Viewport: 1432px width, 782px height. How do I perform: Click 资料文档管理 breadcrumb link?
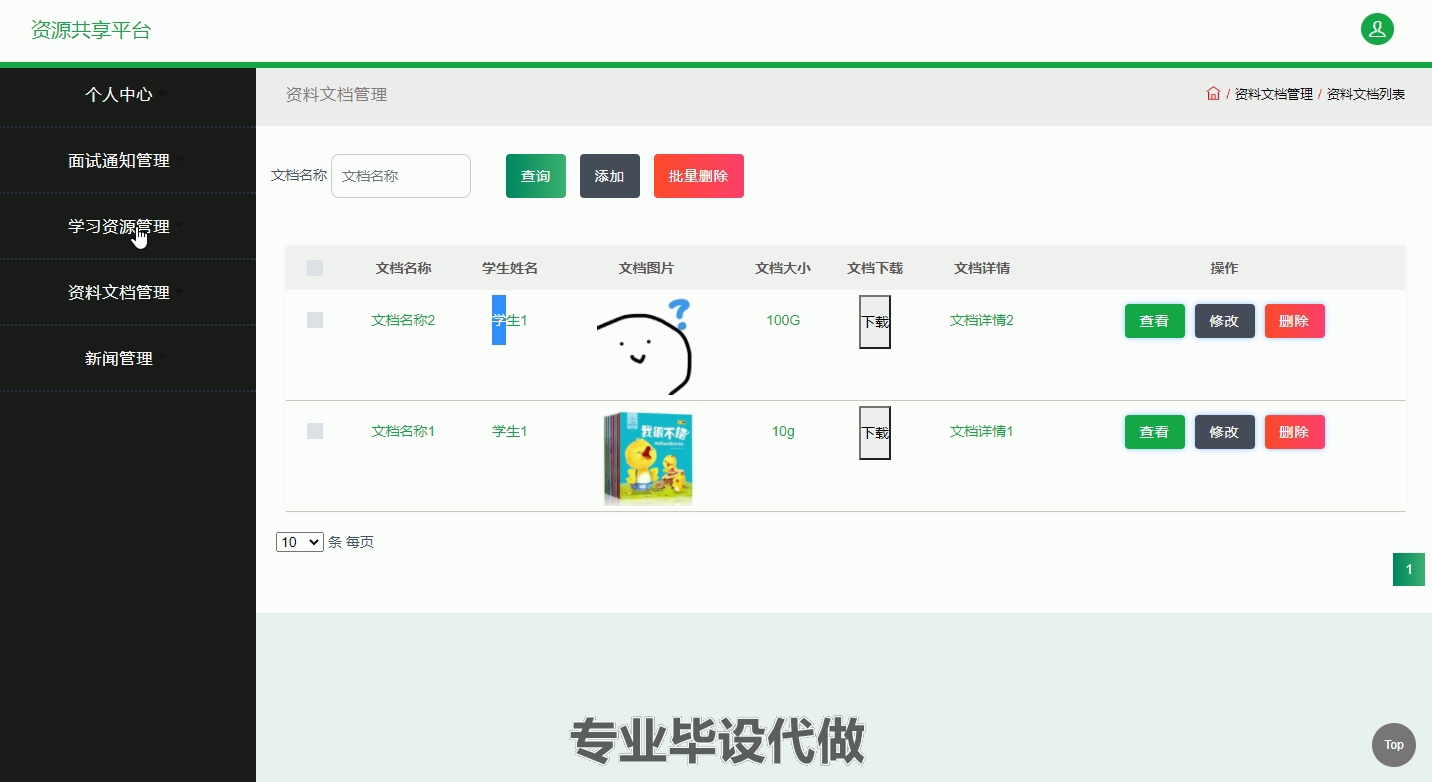[1274, 94]
